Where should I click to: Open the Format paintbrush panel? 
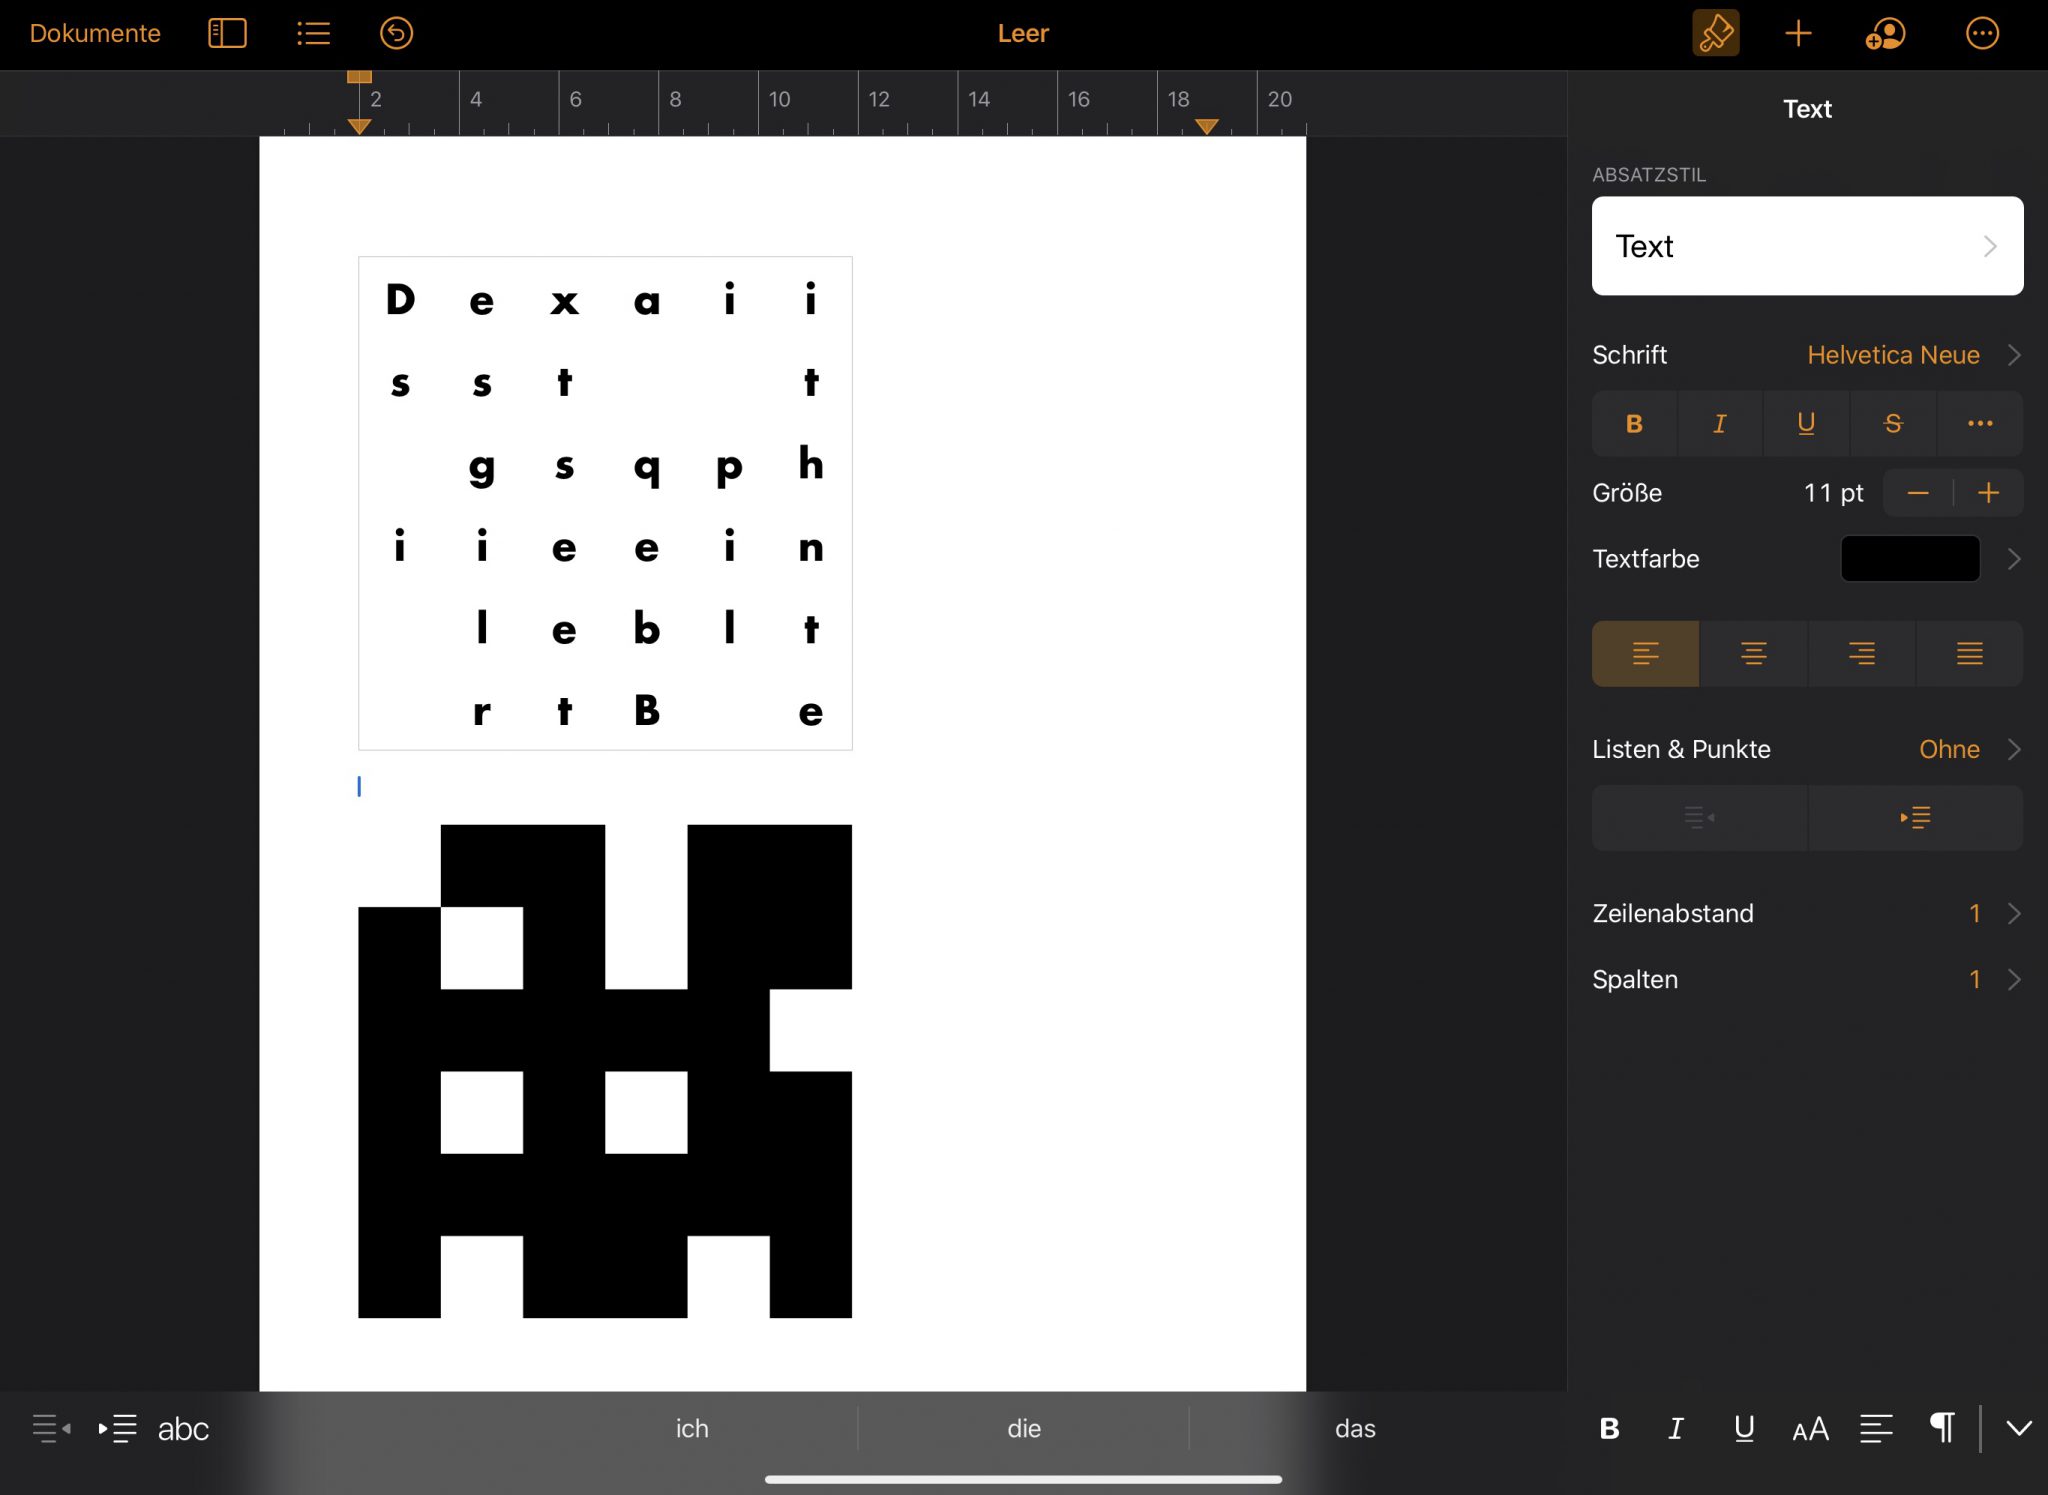1715,33
